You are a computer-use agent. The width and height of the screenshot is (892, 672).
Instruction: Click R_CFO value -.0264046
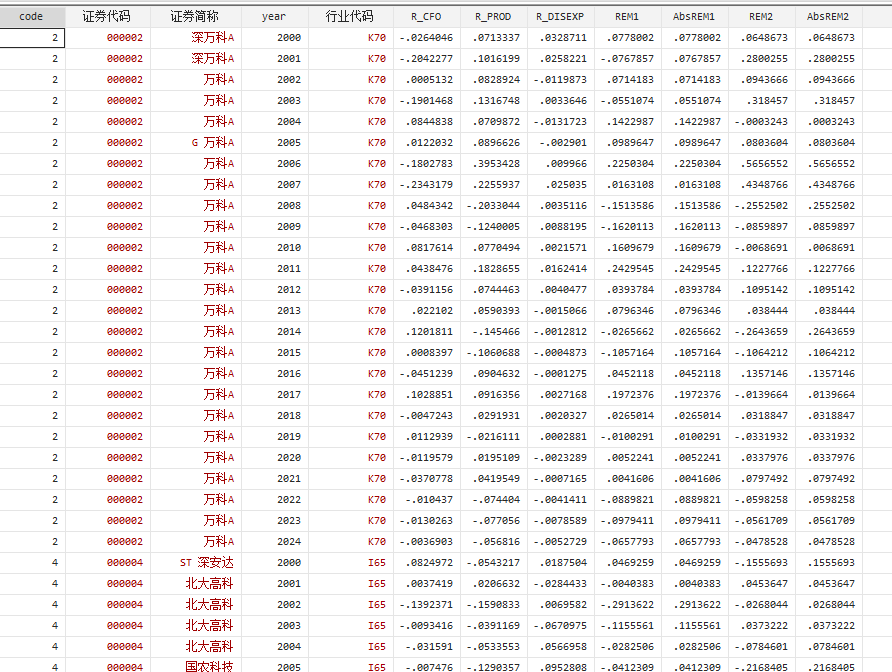pyautogui.click(x=426, y=38)
